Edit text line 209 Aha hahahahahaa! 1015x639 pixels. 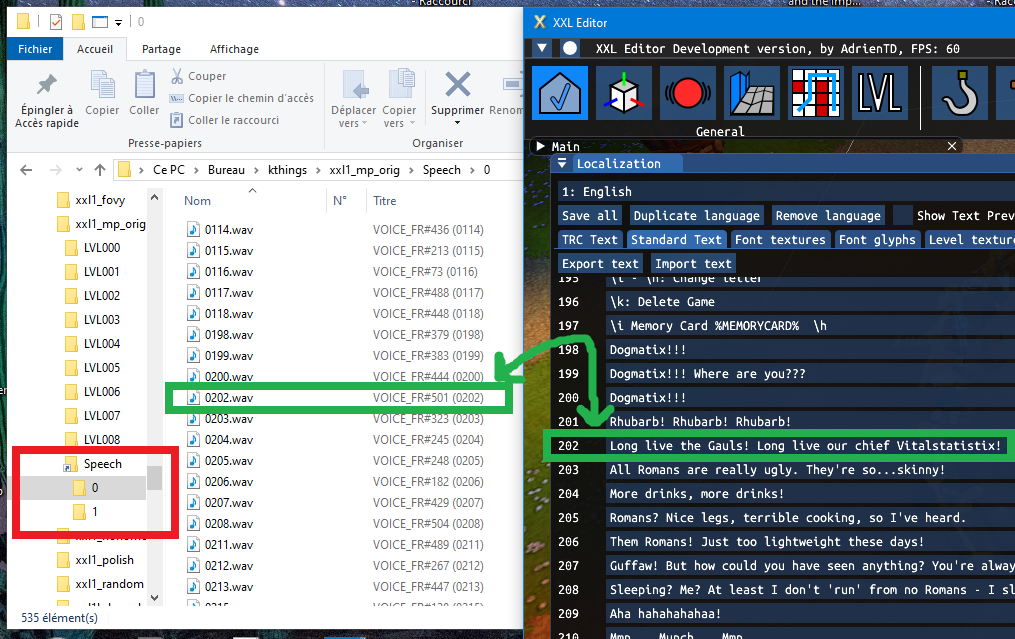(x=810, y=613)
